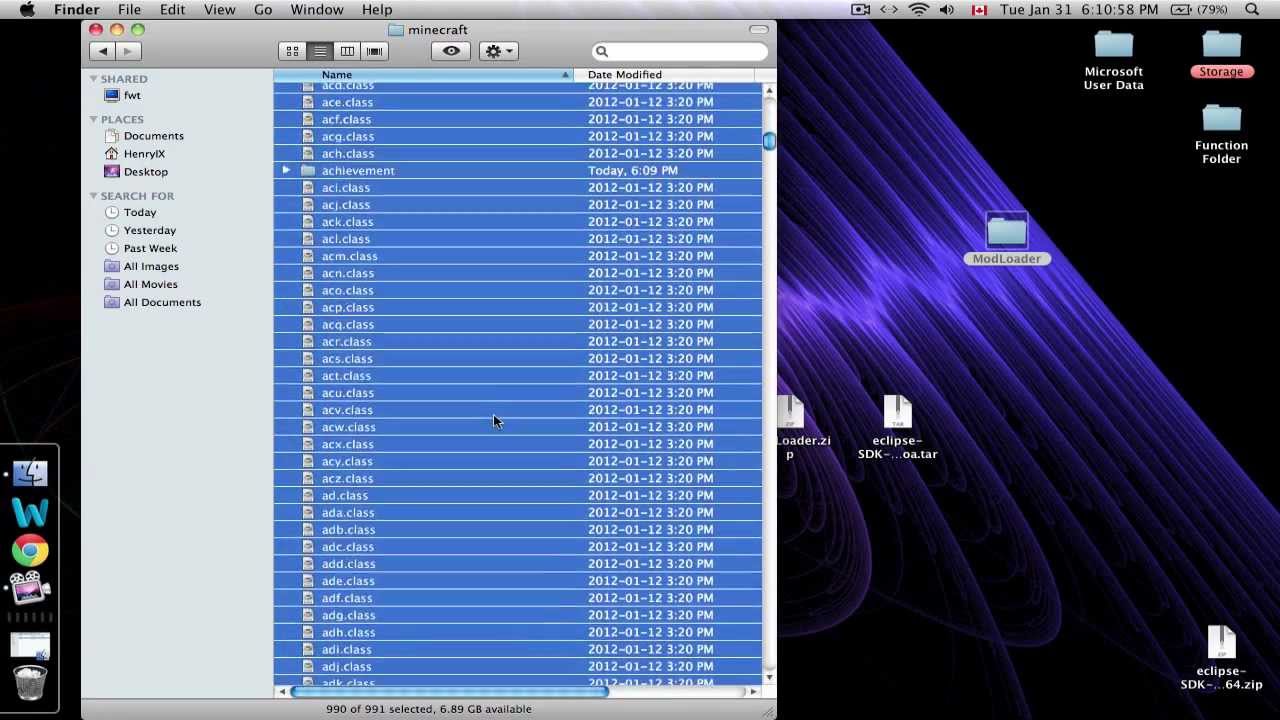Open the Apple menu
The width and height of the screenshot is (1280, 720).
click(28, 9)
